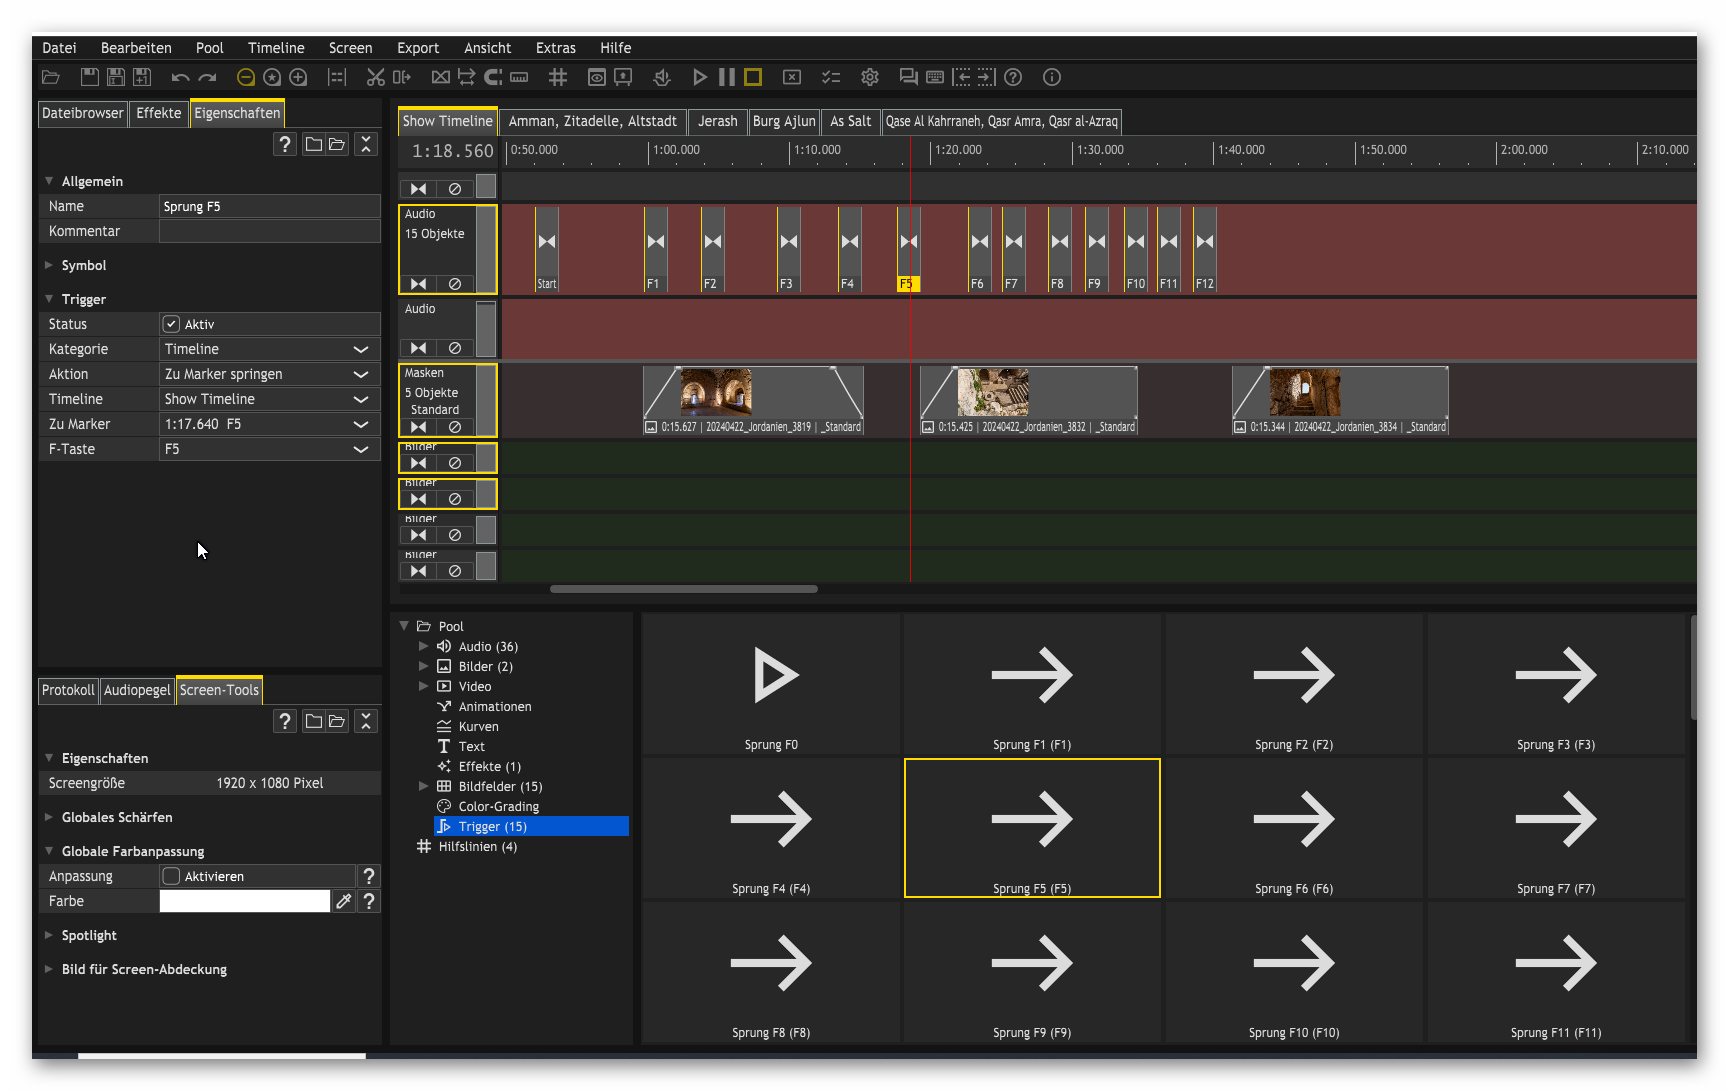The height and width of the screenshot is (1091, 1729).
Task: Toggle the grid hash icon in toolbar
Action: point(558,77)
